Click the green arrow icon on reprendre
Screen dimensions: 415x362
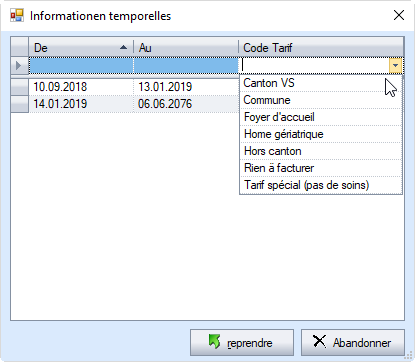214,342
